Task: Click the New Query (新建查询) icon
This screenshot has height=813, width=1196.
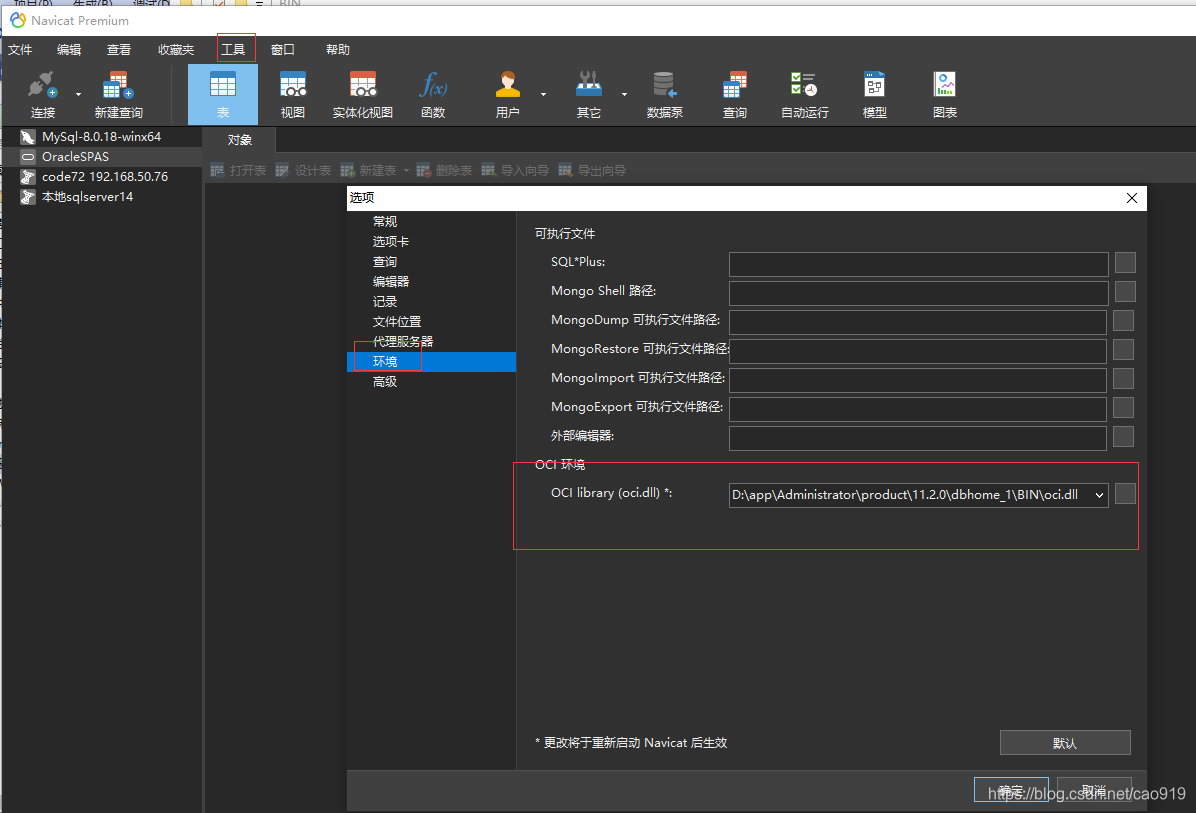Action: point(118,95)
